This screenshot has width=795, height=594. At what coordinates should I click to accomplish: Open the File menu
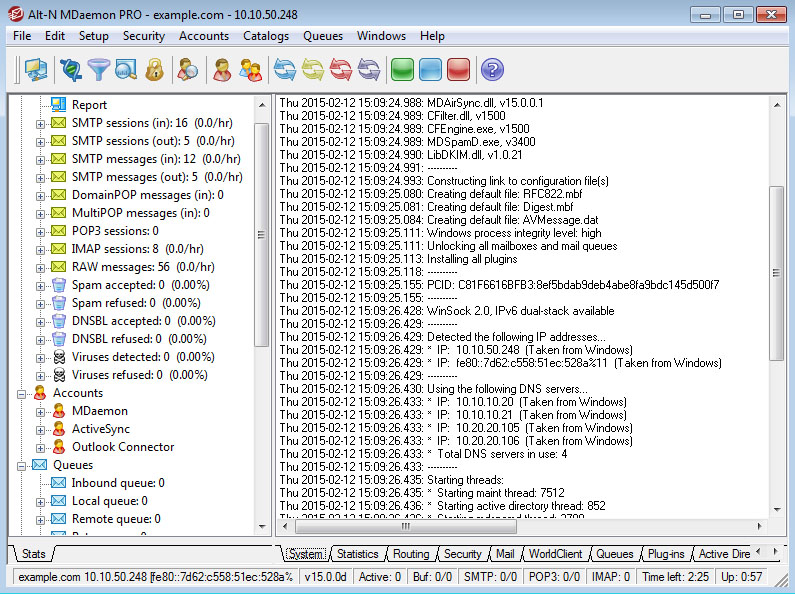[x=22, y=36]
